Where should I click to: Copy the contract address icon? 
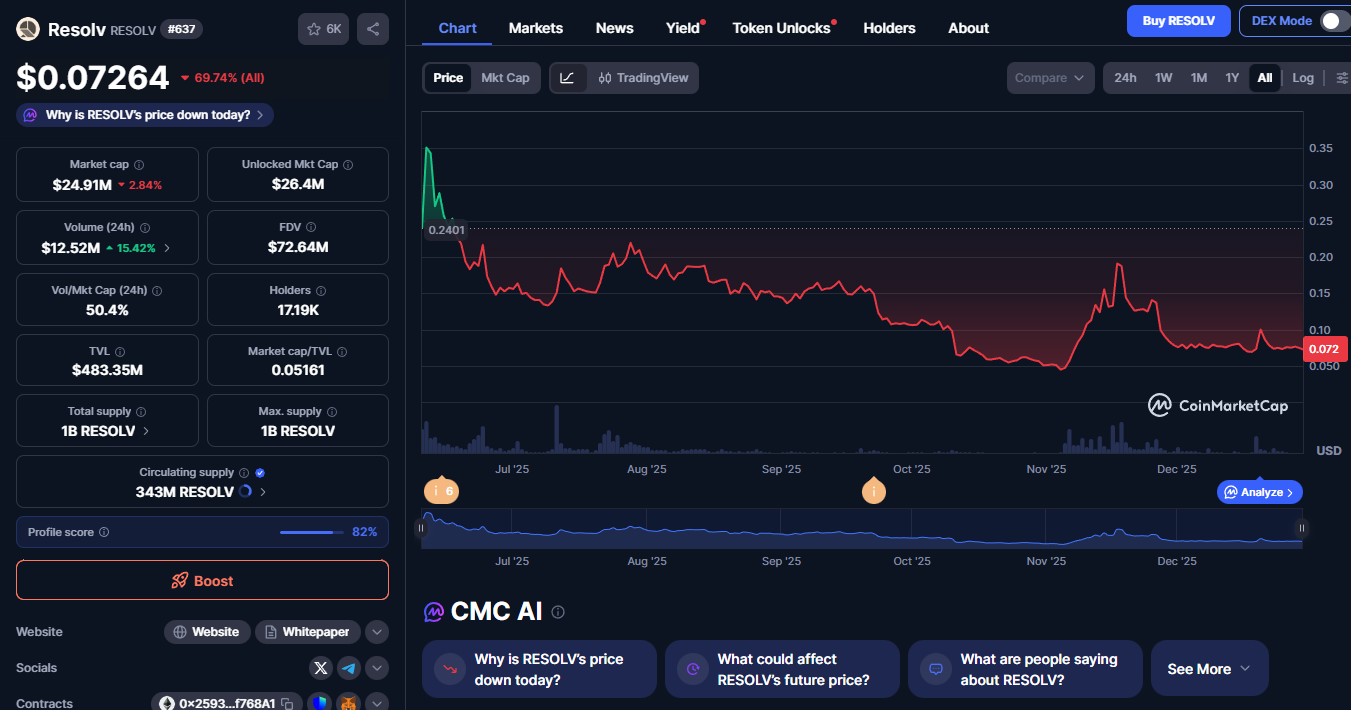pos(286,703)
